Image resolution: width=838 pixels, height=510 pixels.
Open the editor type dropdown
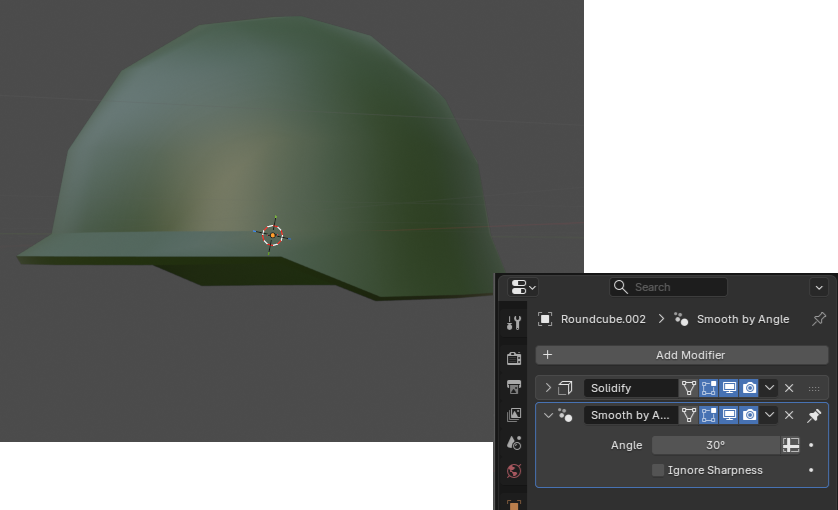[523, 287]
